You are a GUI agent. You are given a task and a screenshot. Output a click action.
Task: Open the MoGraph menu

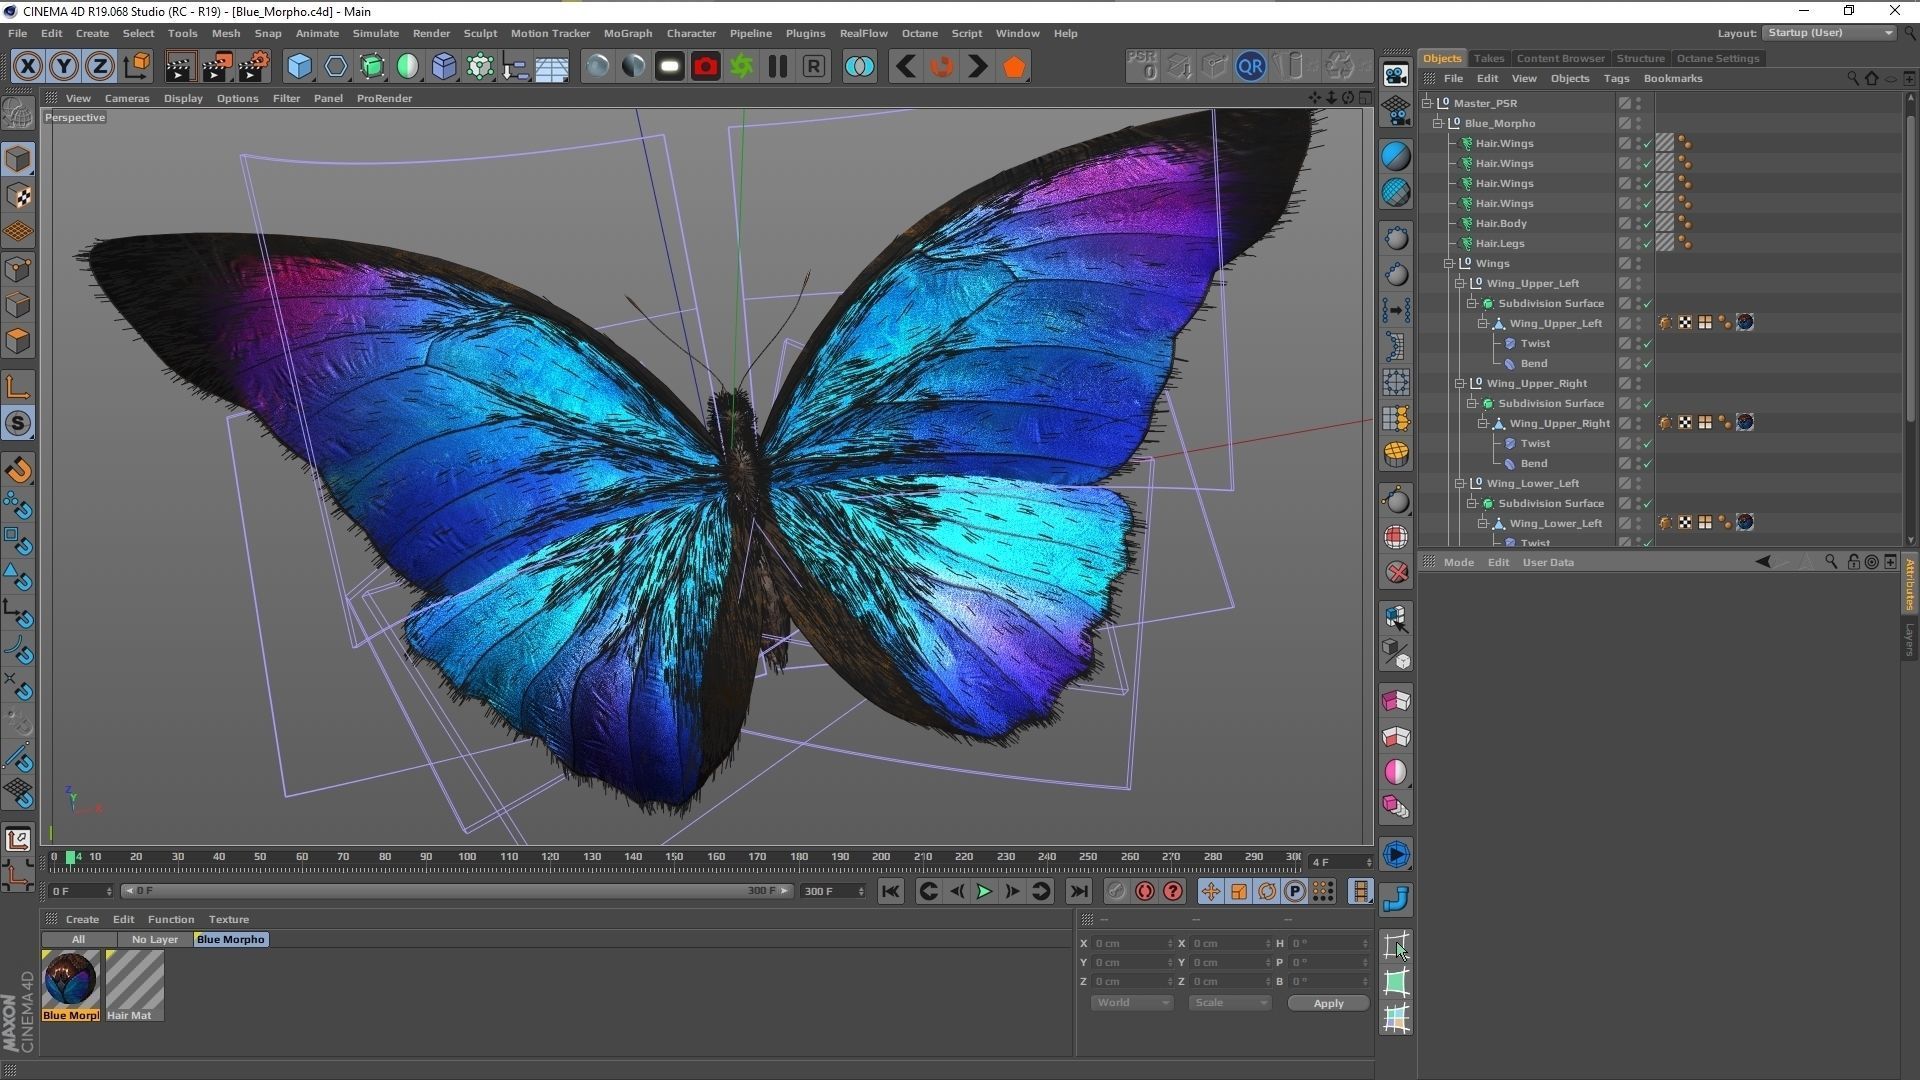[627, 33]
